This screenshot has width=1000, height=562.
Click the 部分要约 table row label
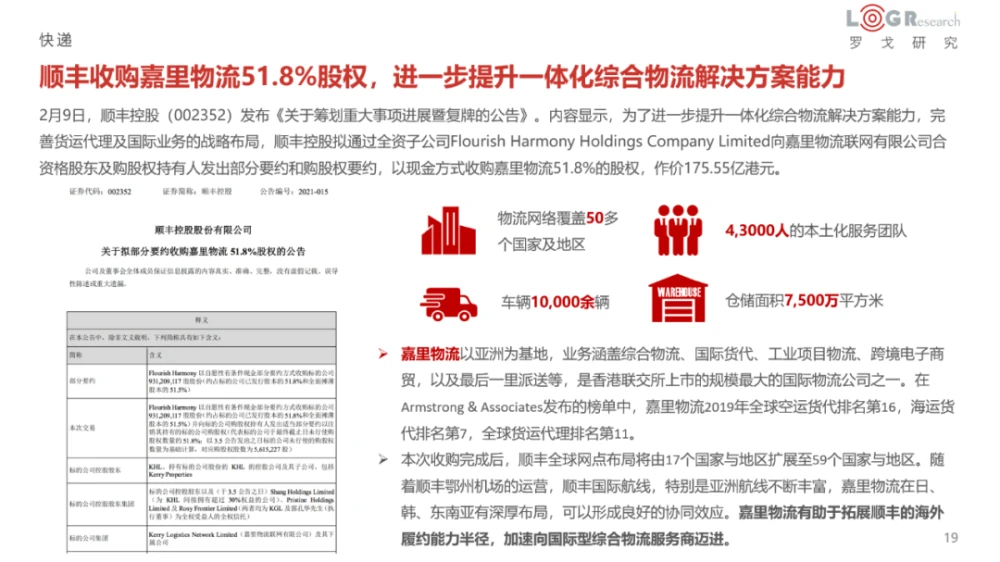[x=82, y=381]
